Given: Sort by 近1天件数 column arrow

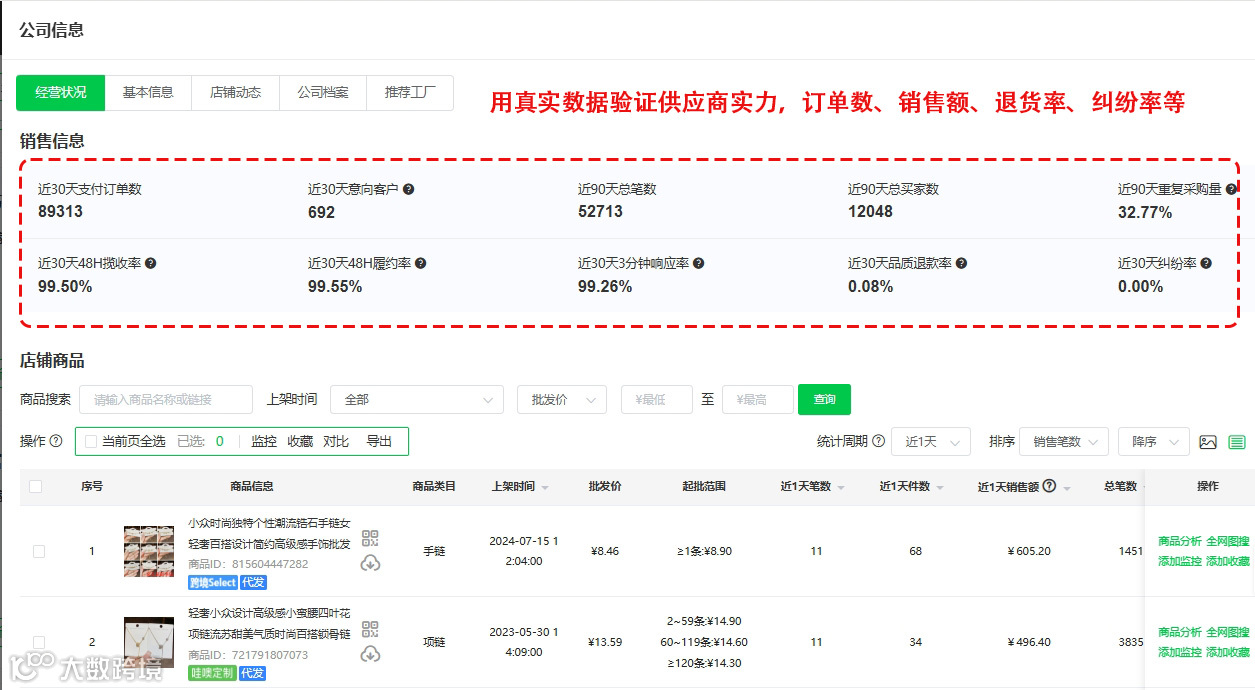Looking at the screenshot, I should click(x=939, y=488).
